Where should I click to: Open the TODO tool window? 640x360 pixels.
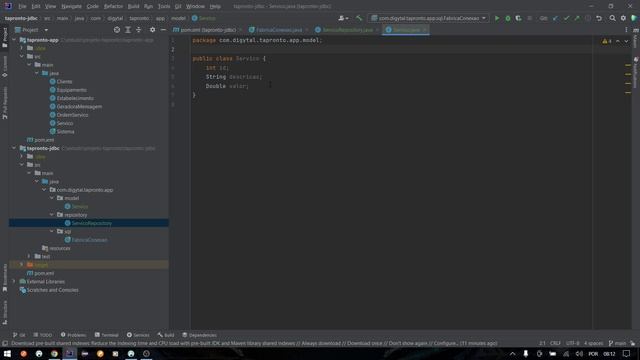(43, 335)
